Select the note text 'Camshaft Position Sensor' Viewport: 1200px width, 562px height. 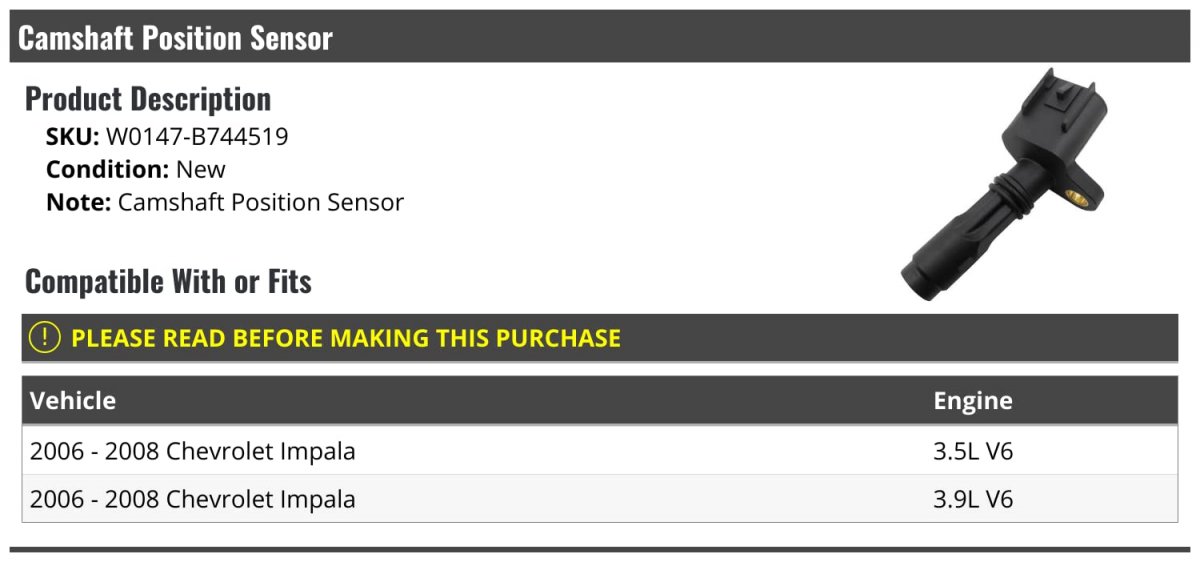pos(261,202)
